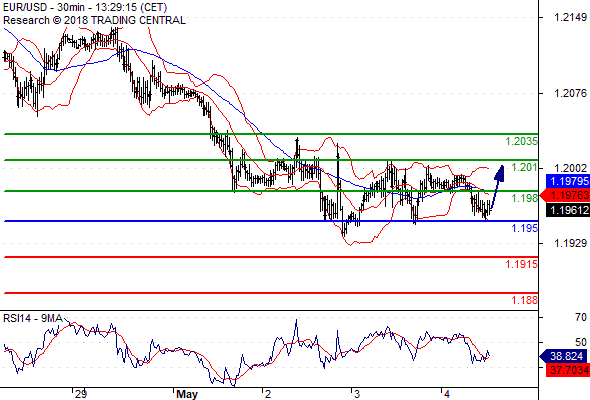Screen dimensions: 590x400
Task: Select the 1.2035 green resistance label
Action: pyautogui.click(x=522, y=141)
